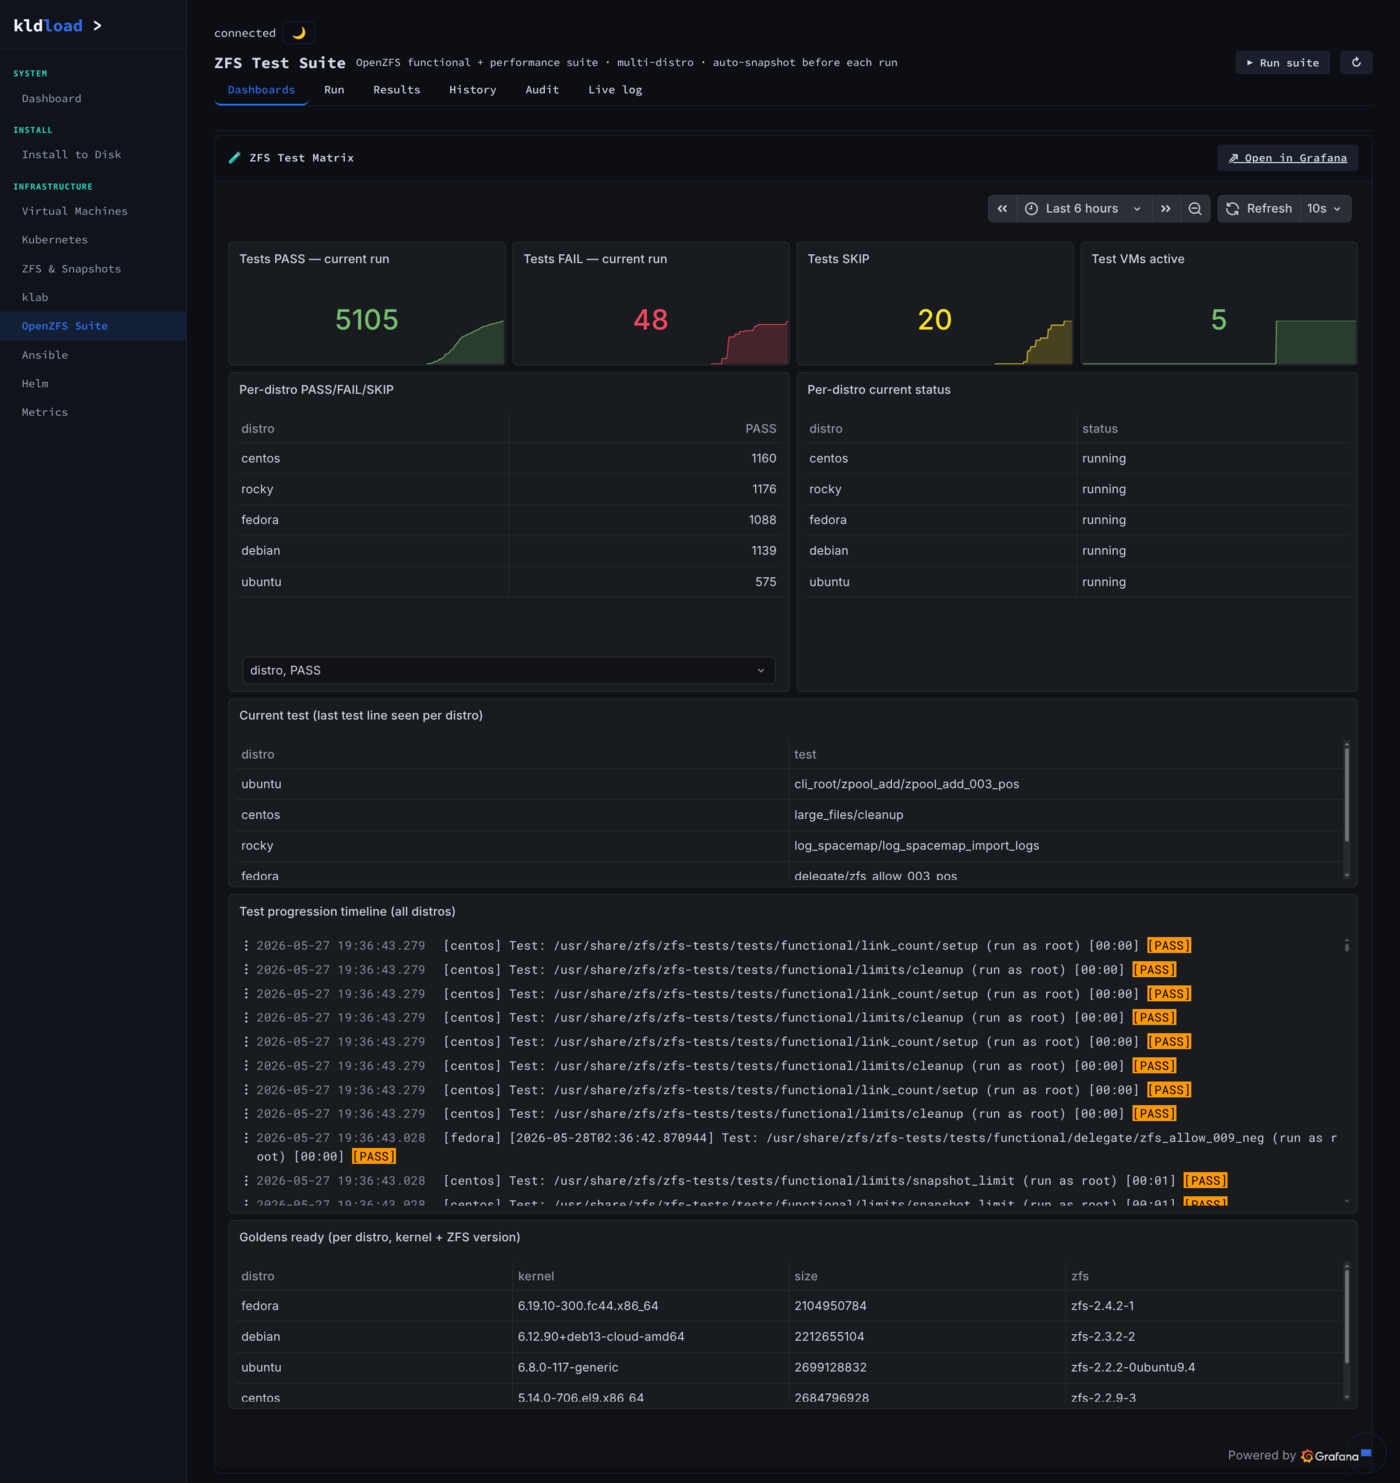Click the Test VMs active value 5
The image size is (1400, 1483).
pos(1219,320)
